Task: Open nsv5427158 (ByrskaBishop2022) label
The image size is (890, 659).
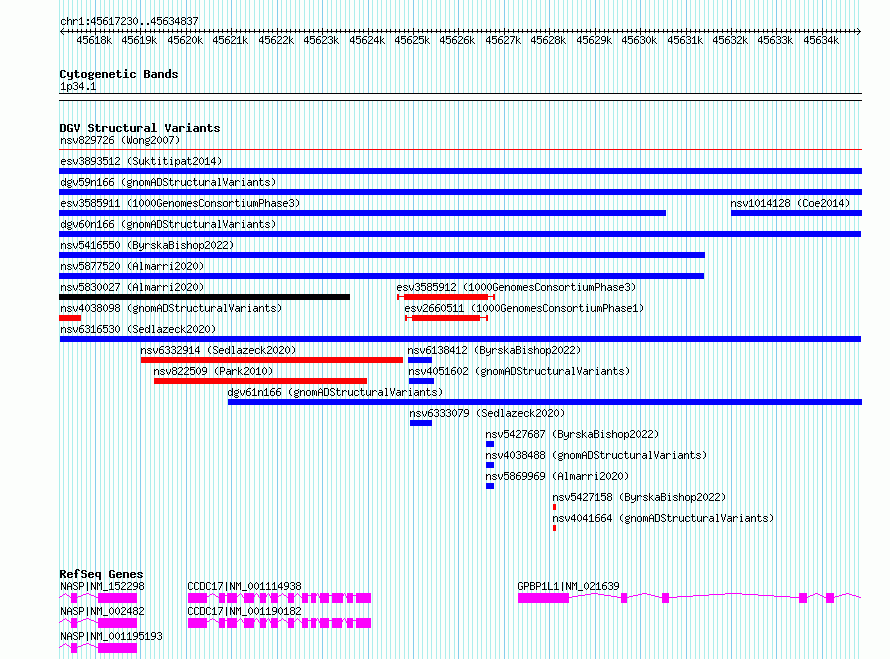Action: click(639, 497)
